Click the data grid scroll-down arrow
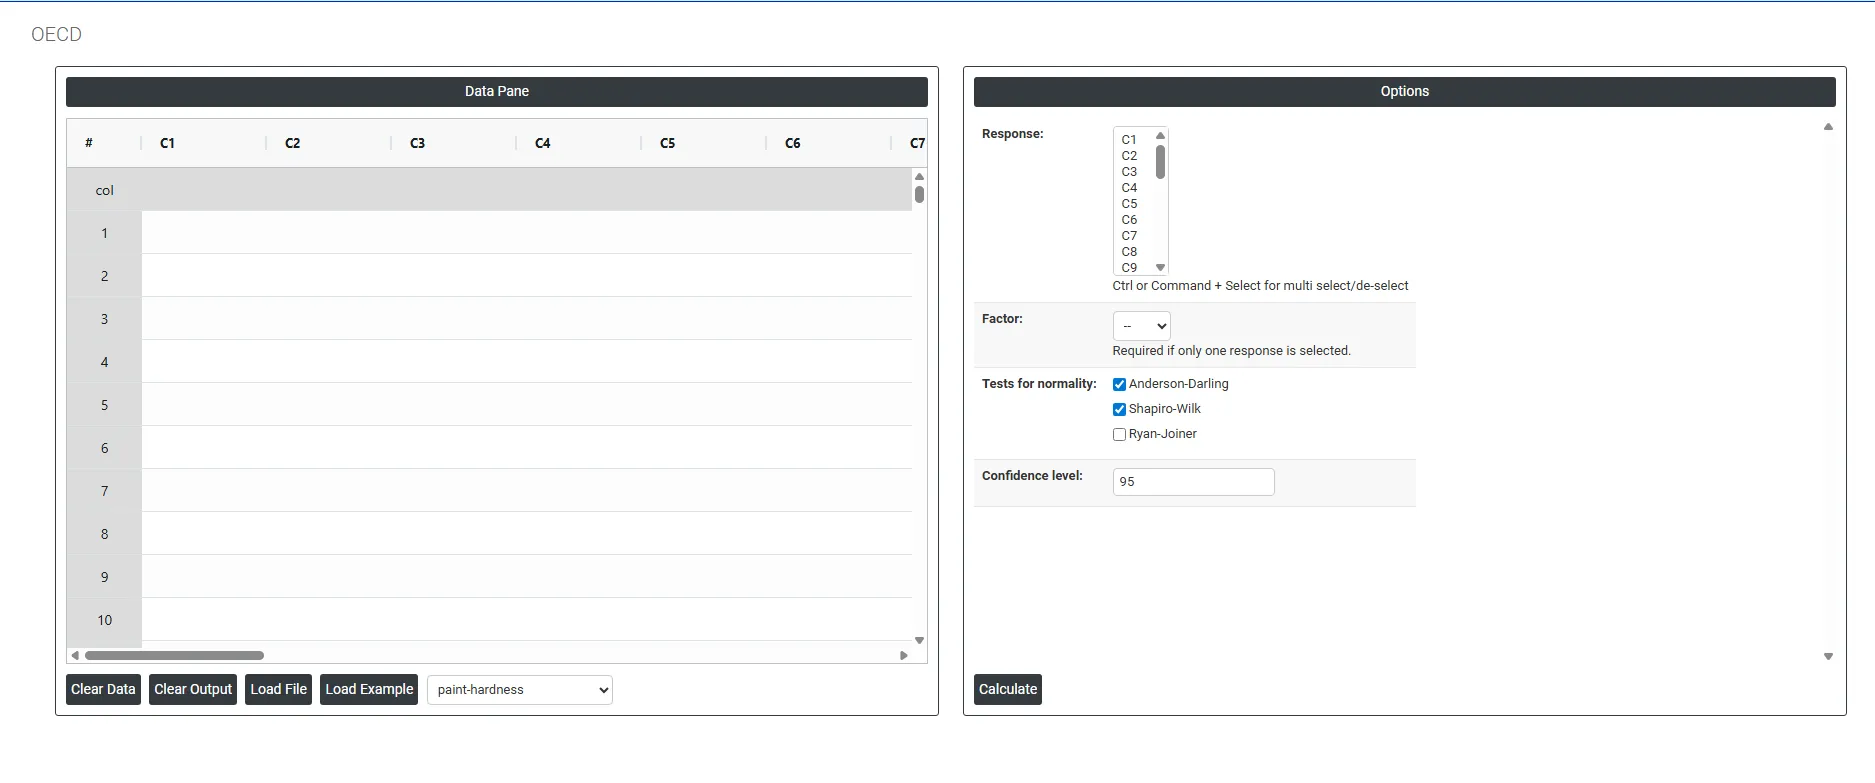Viewport: 1875px width, 783px height. (919, 641)
